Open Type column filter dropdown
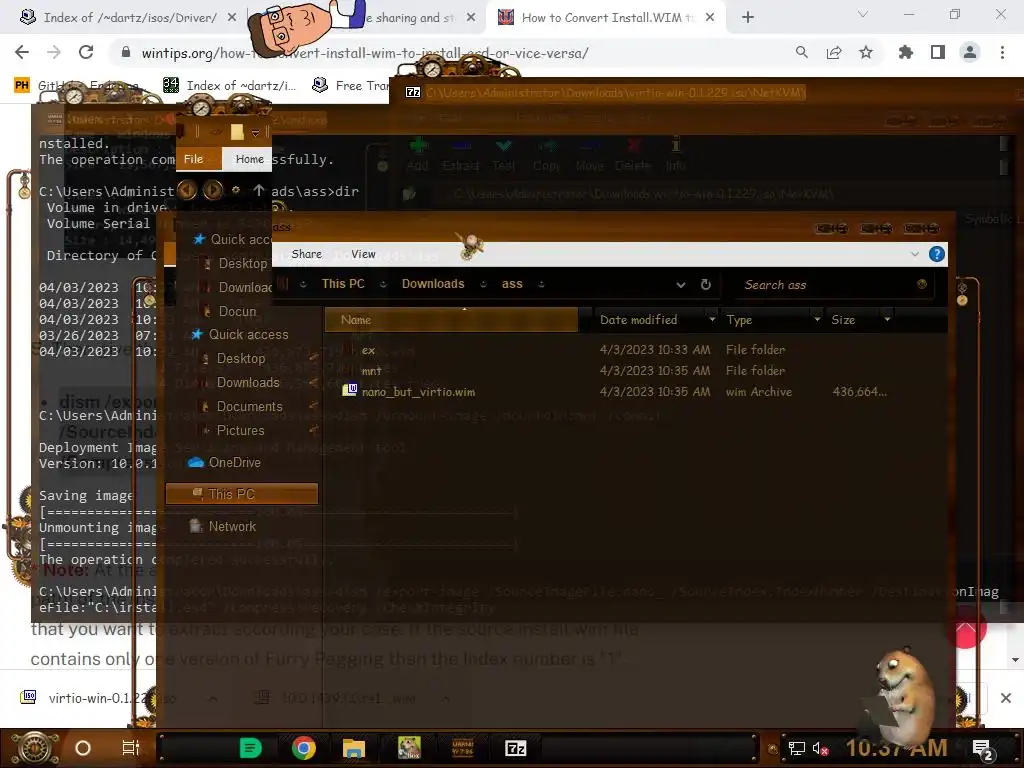Screen dimensions: 1024x768 [817, 320]
